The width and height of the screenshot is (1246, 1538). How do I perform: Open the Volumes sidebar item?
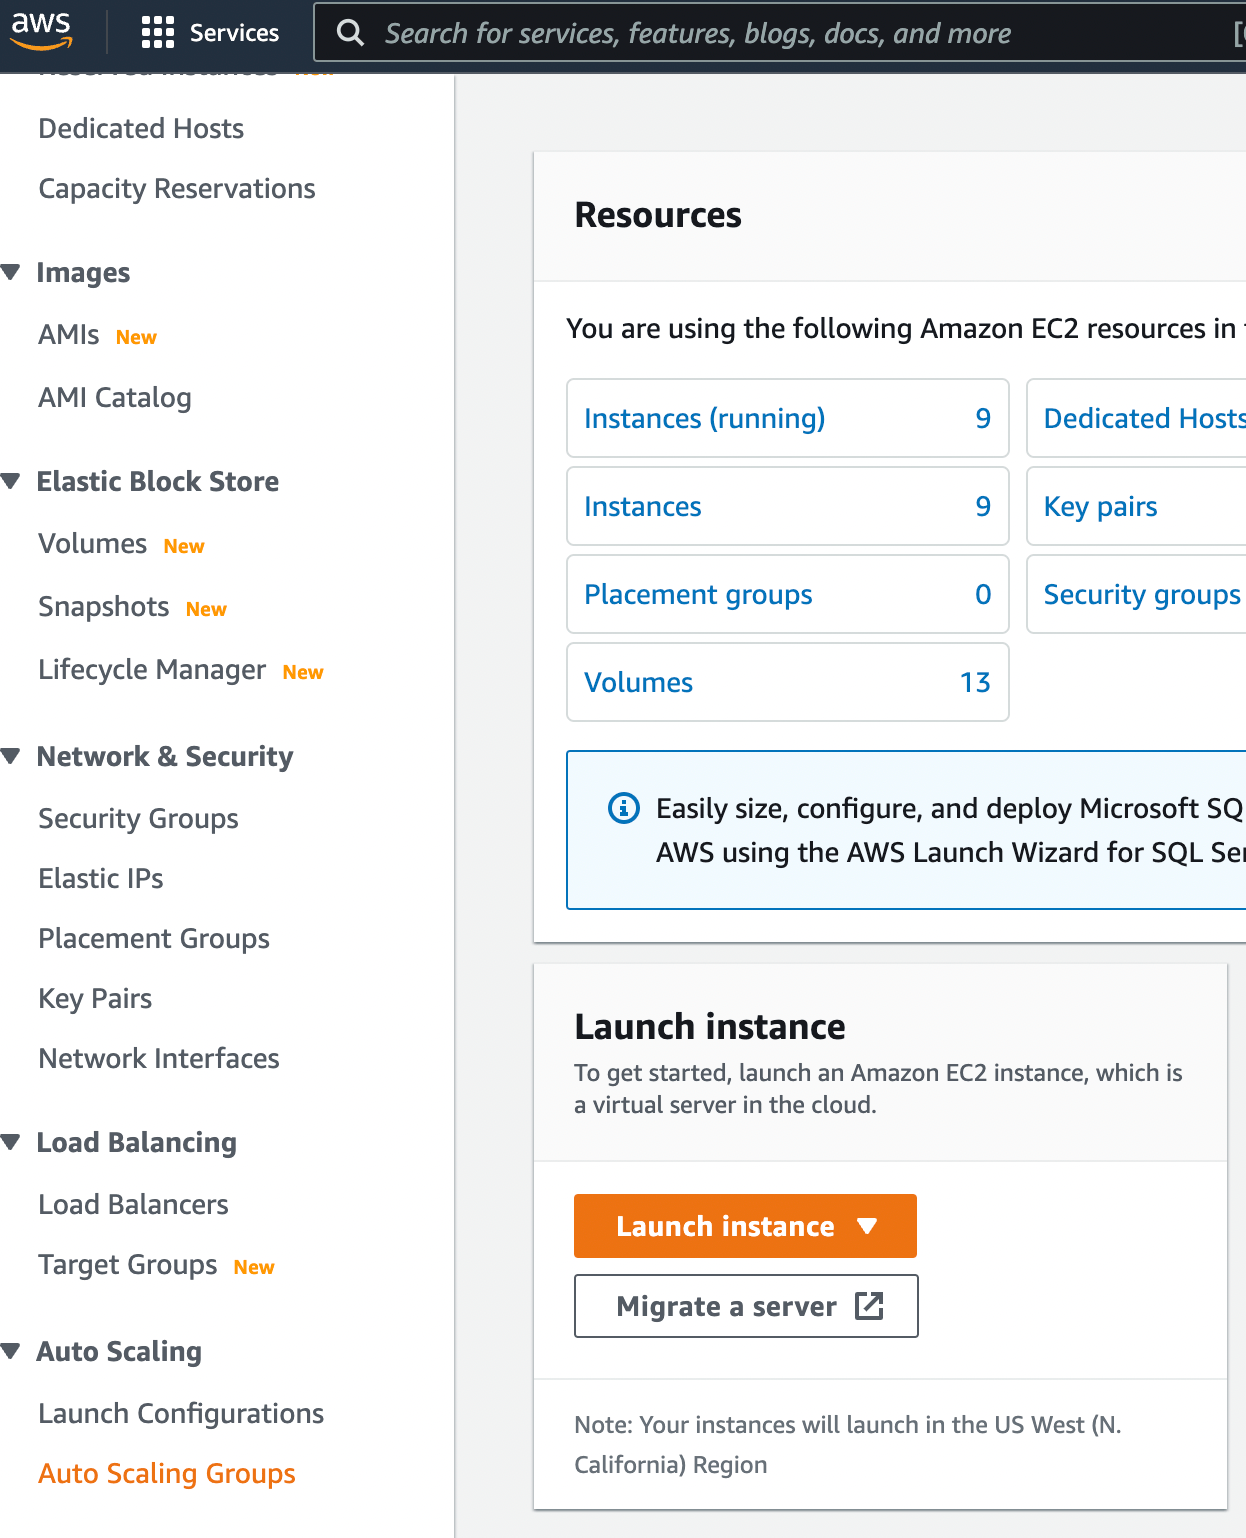[x=92, y=543]
